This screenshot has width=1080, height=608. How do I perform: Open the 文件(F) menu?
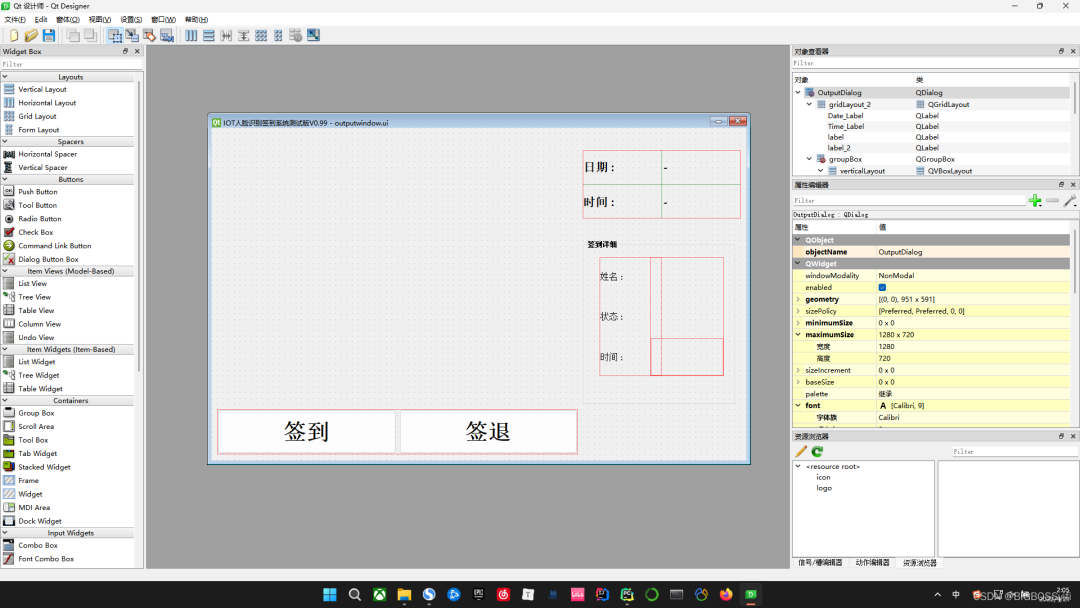click(x=14, y=19)
